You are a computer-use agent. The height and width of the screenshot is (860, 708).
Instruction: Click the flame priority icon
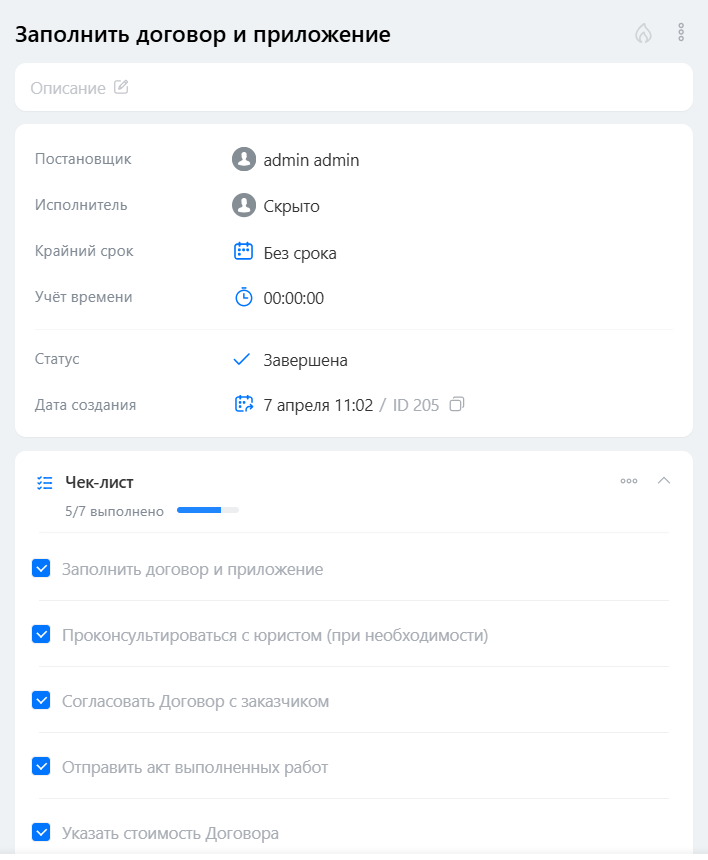click(643, 33)
